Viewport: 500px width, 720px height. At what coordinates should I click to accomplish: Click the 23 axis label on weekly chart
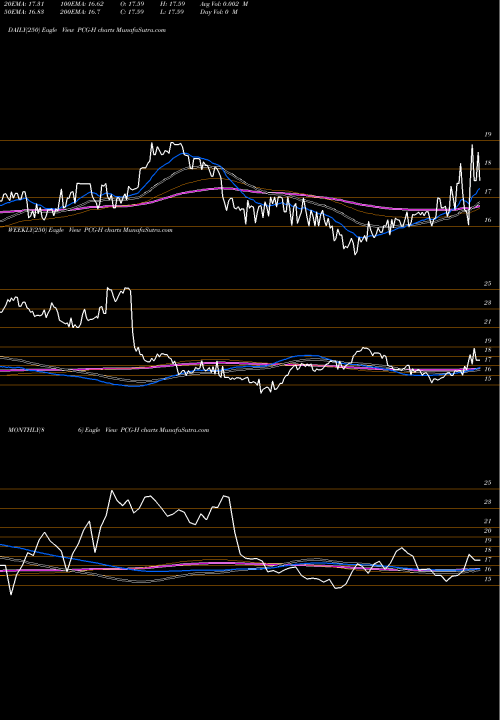click(x=488, y=303)
